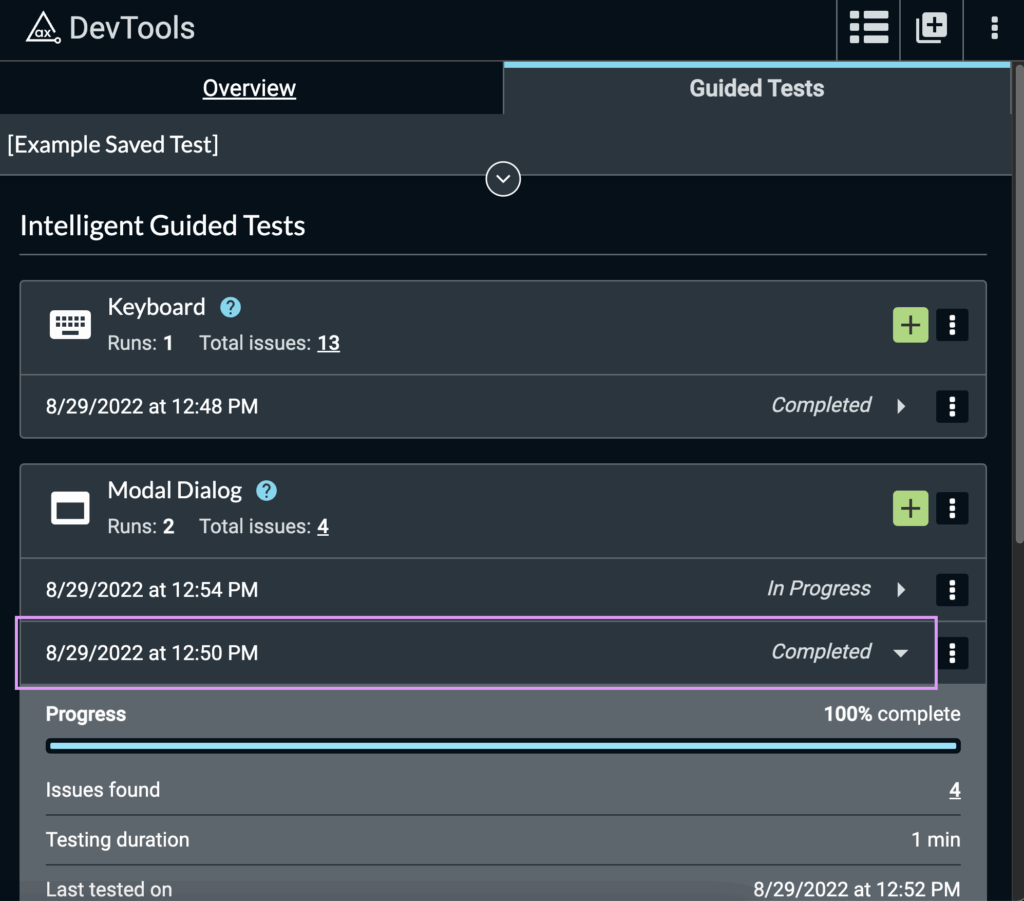Switch to the Overview tab
1024x901 pixels.
tap(249, 88)
